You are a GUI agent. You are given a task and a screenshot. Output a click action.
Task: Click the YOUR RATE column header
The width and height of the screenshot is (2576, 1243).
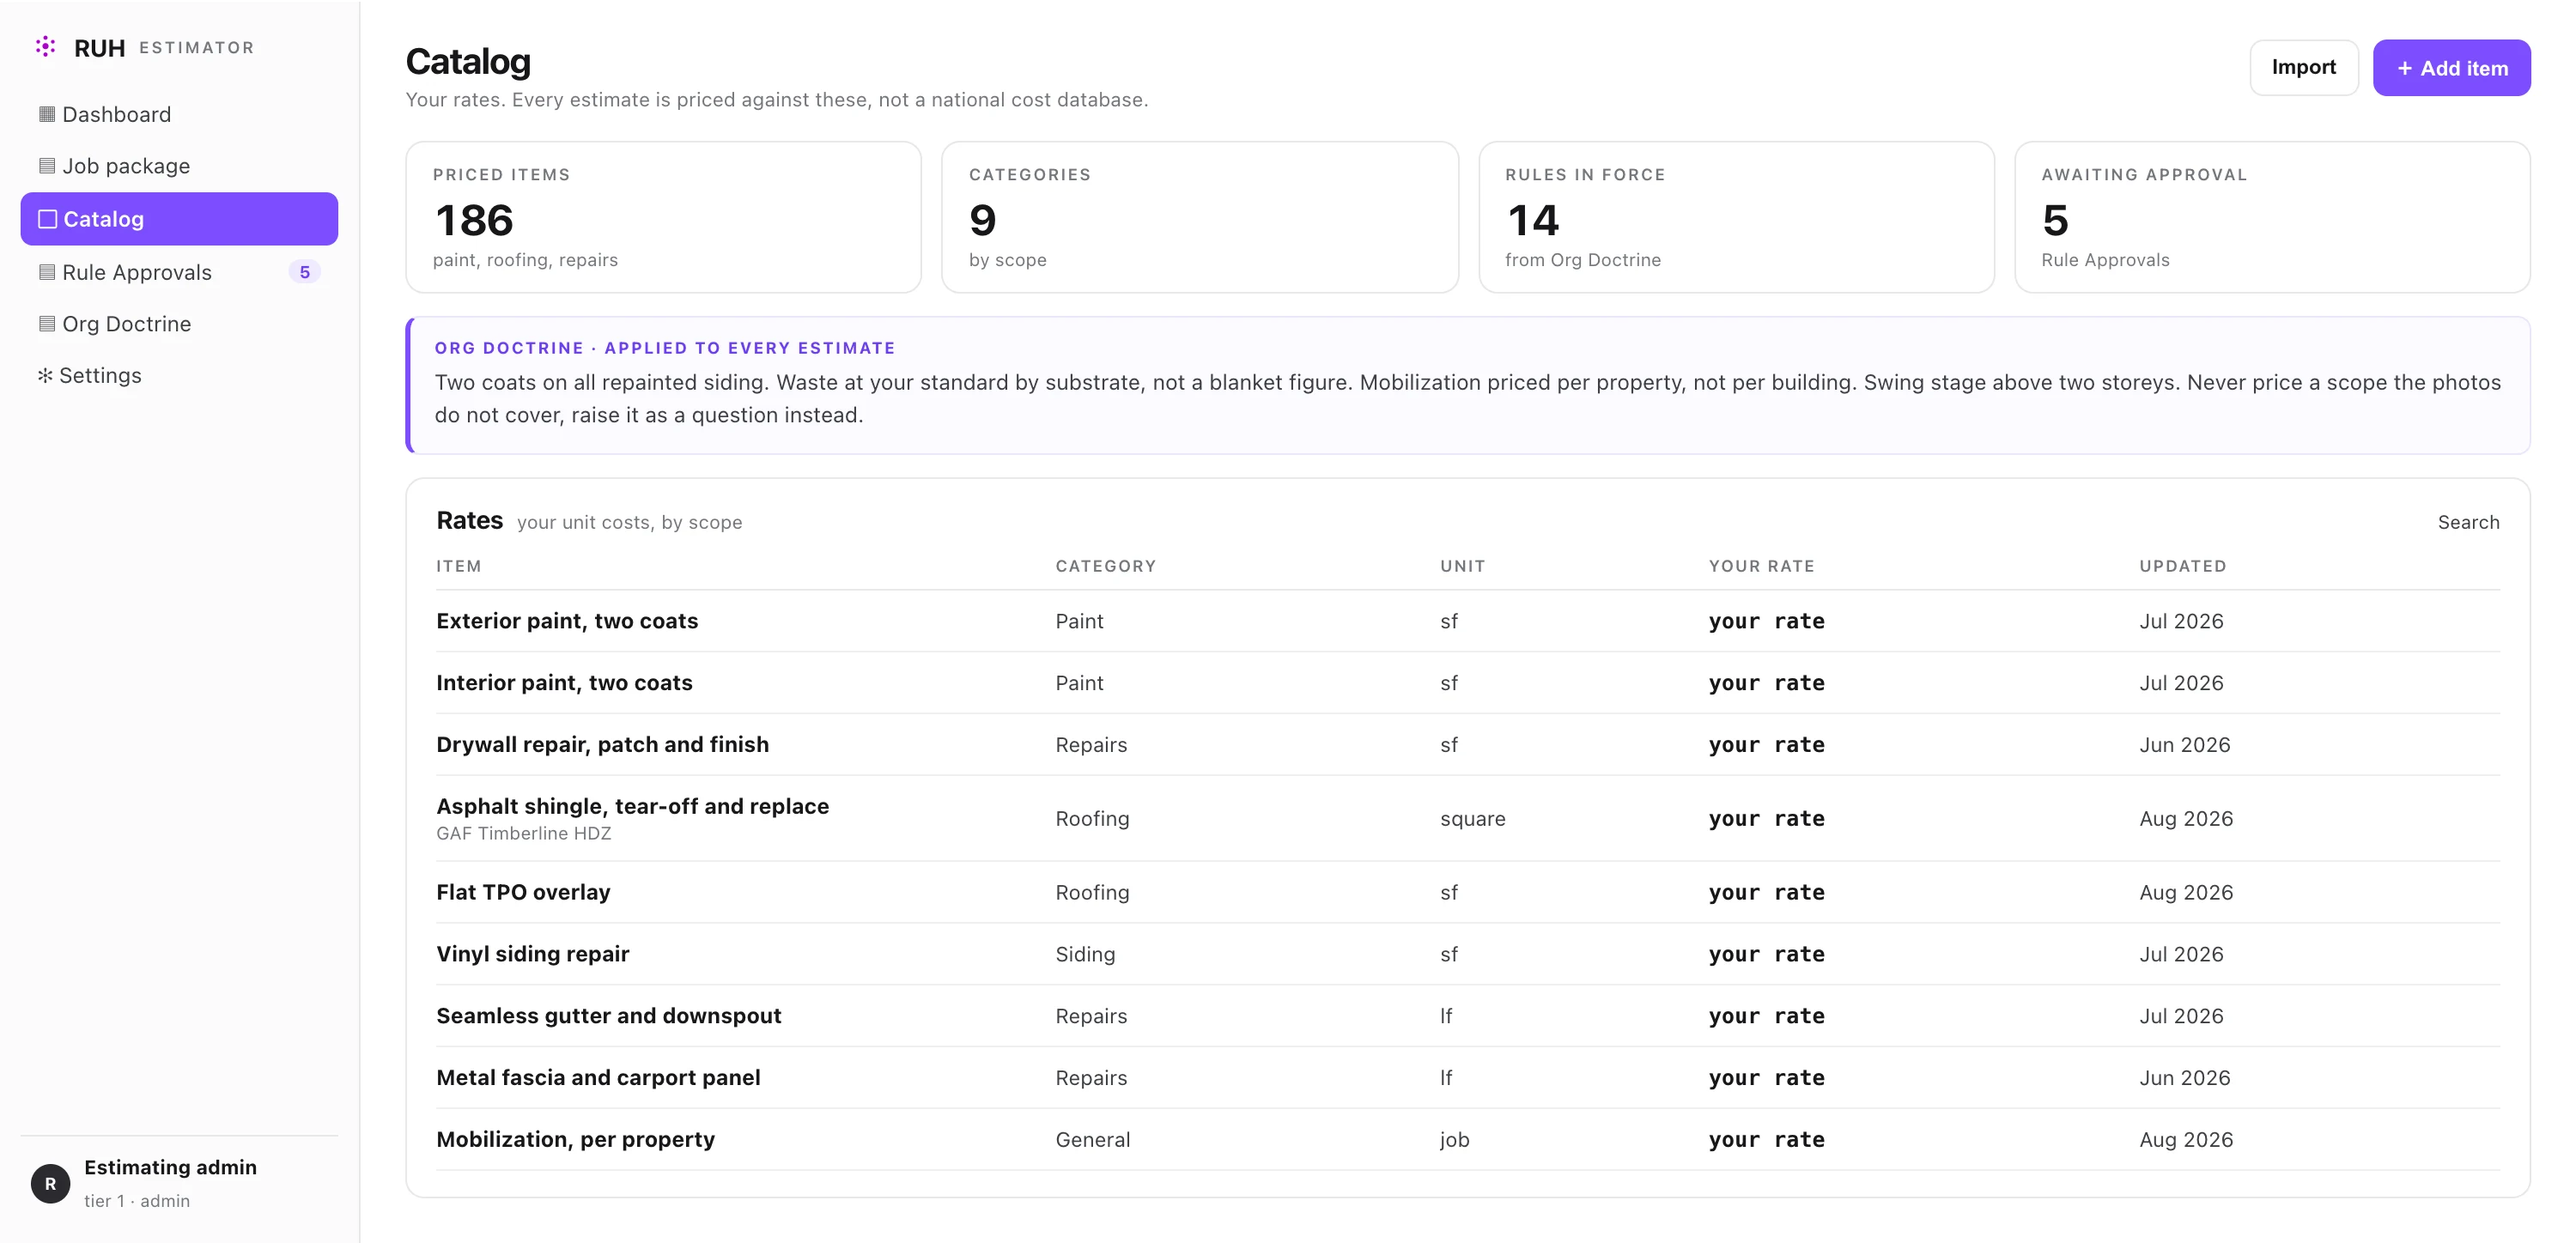pos(1761,566)
